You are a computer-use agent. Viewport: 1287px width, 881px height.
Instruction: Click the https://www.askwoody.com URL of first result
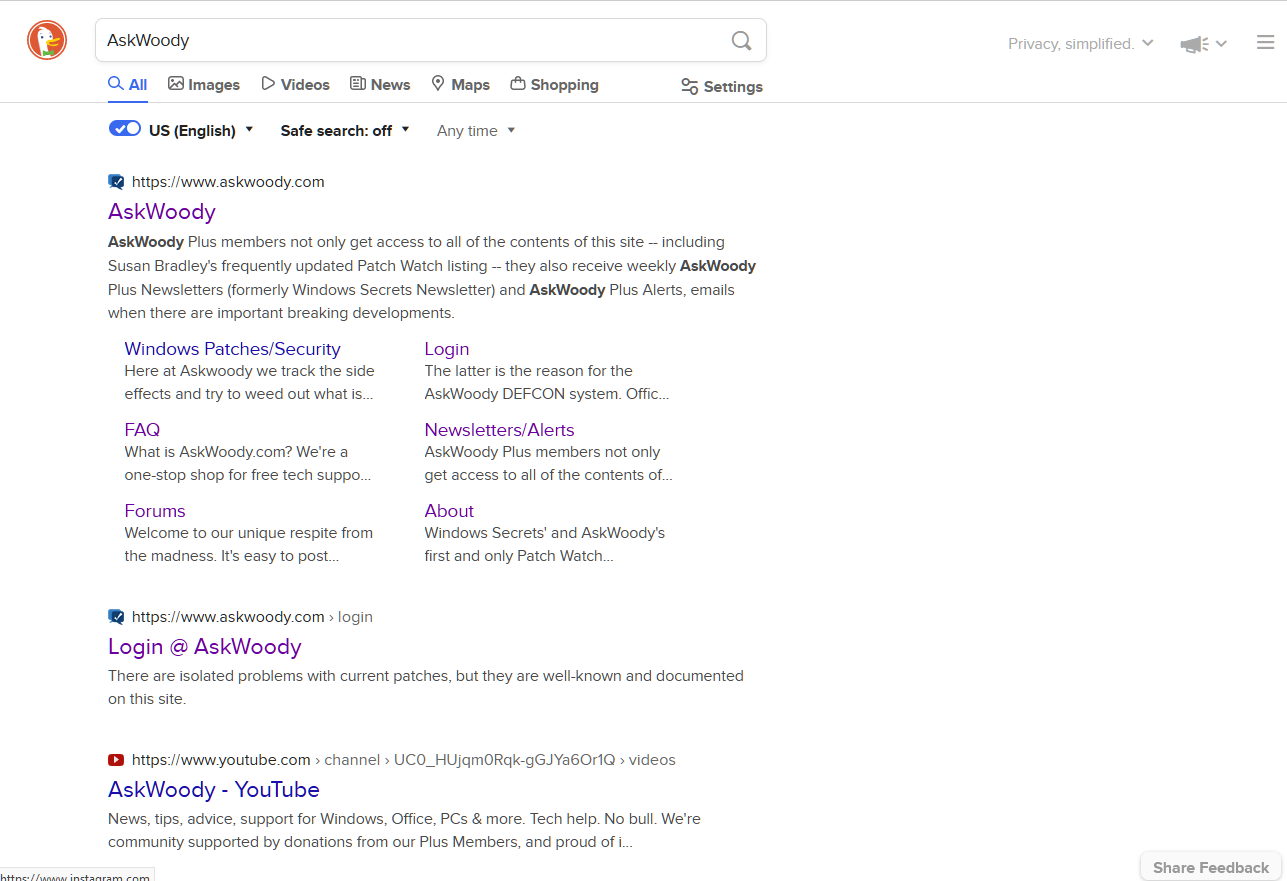click(228, 182)
